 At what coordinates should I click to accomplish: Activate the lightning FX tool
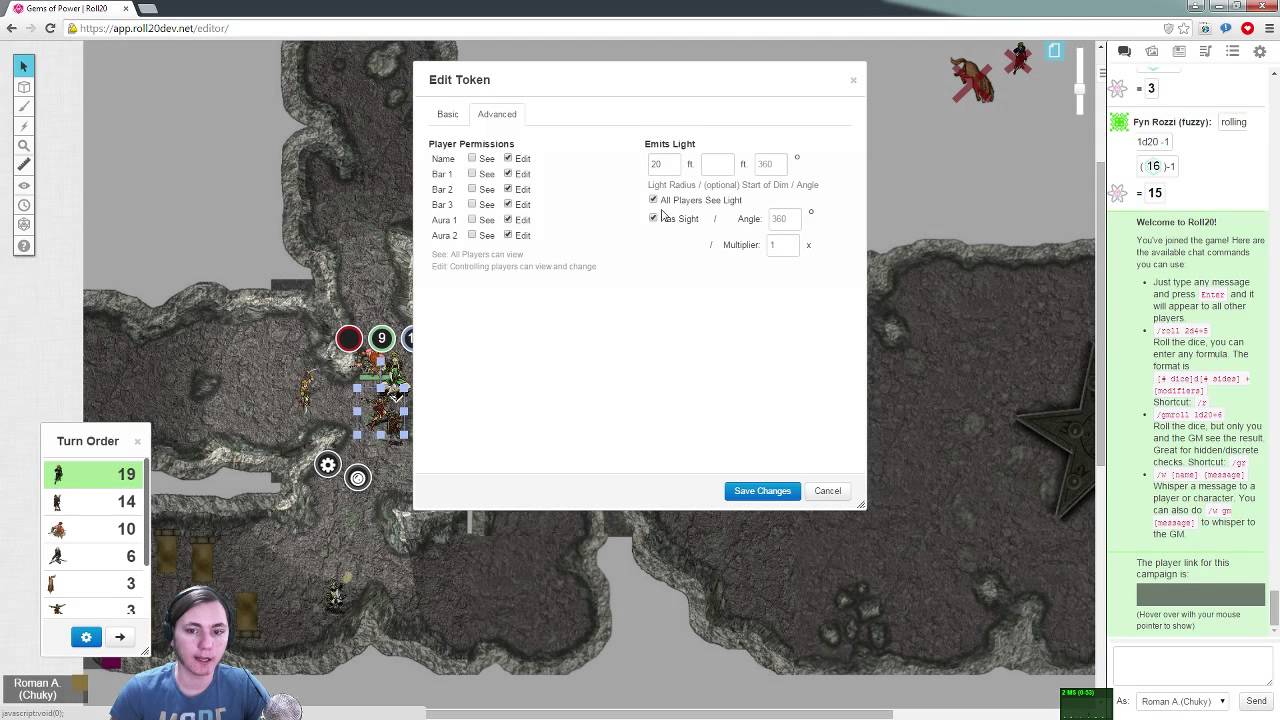coord(24,127)
